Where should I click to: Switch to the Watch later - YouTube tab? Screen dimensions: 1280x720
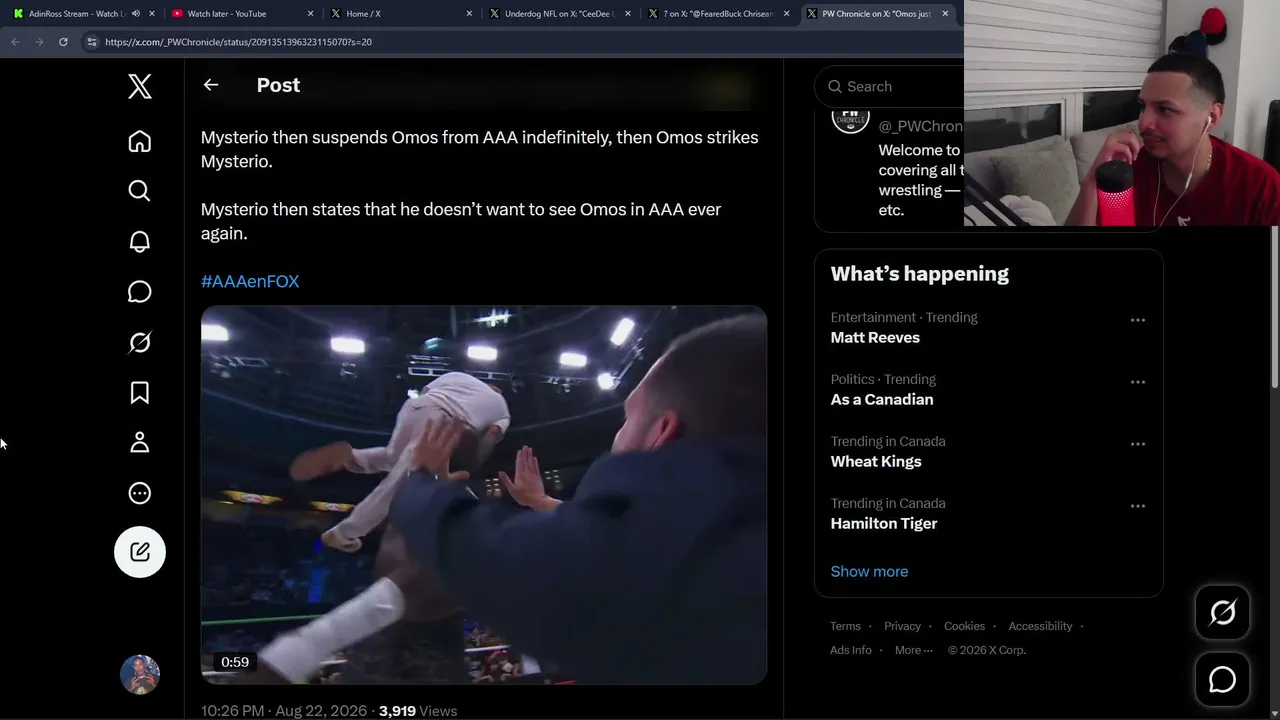241,14
